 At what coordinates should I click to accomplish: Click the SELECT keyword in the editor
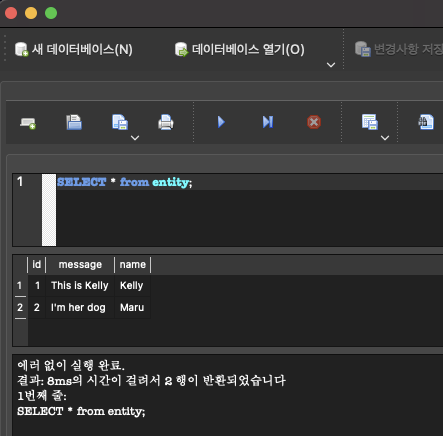[x=82, y=182]
